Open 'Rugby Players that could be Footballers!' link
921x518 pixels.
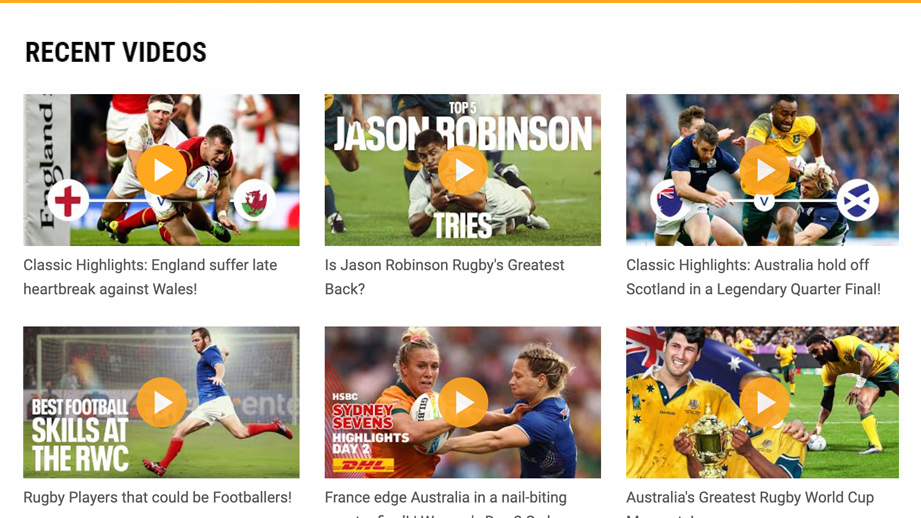[x=157, y=497]
